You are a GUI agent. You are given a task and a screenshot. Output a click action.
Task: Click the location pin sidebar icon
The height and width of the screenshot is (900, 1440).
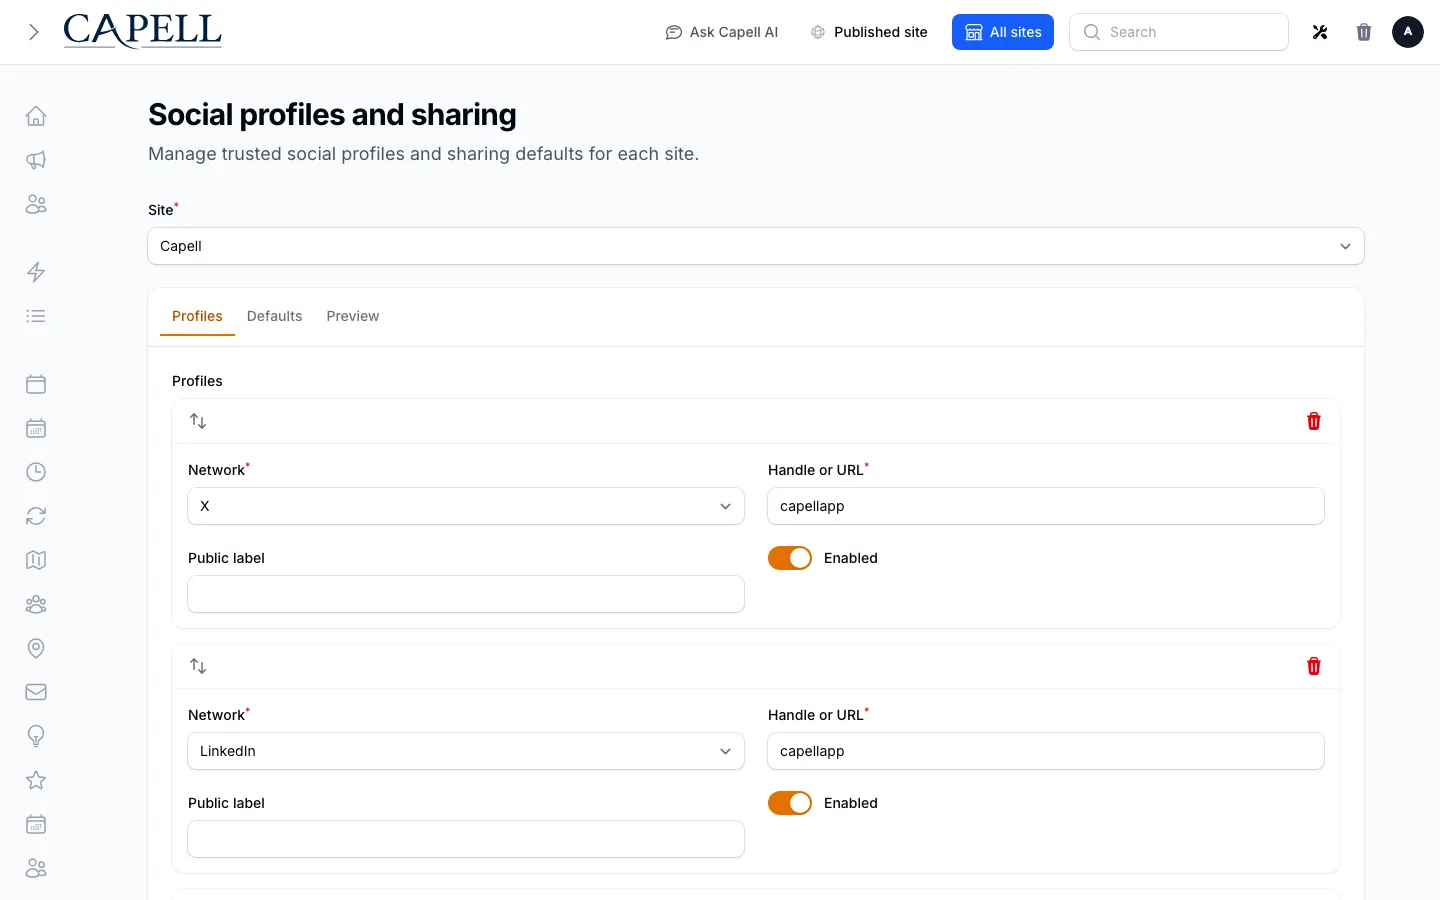click(36, 648)
